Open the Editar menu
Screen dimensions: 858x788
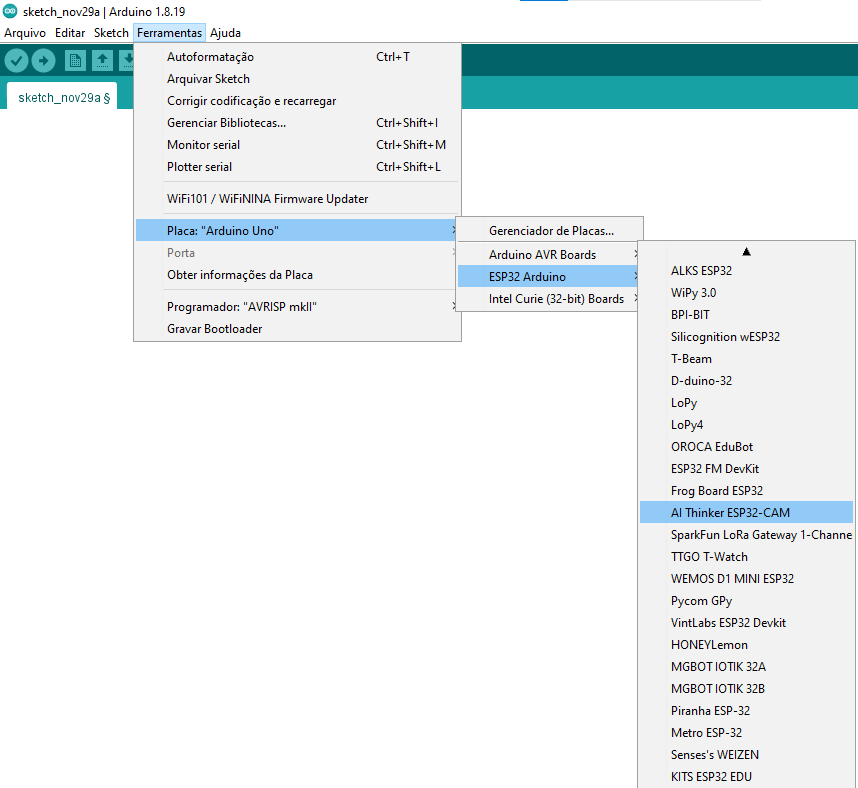[x=70, y=33]
